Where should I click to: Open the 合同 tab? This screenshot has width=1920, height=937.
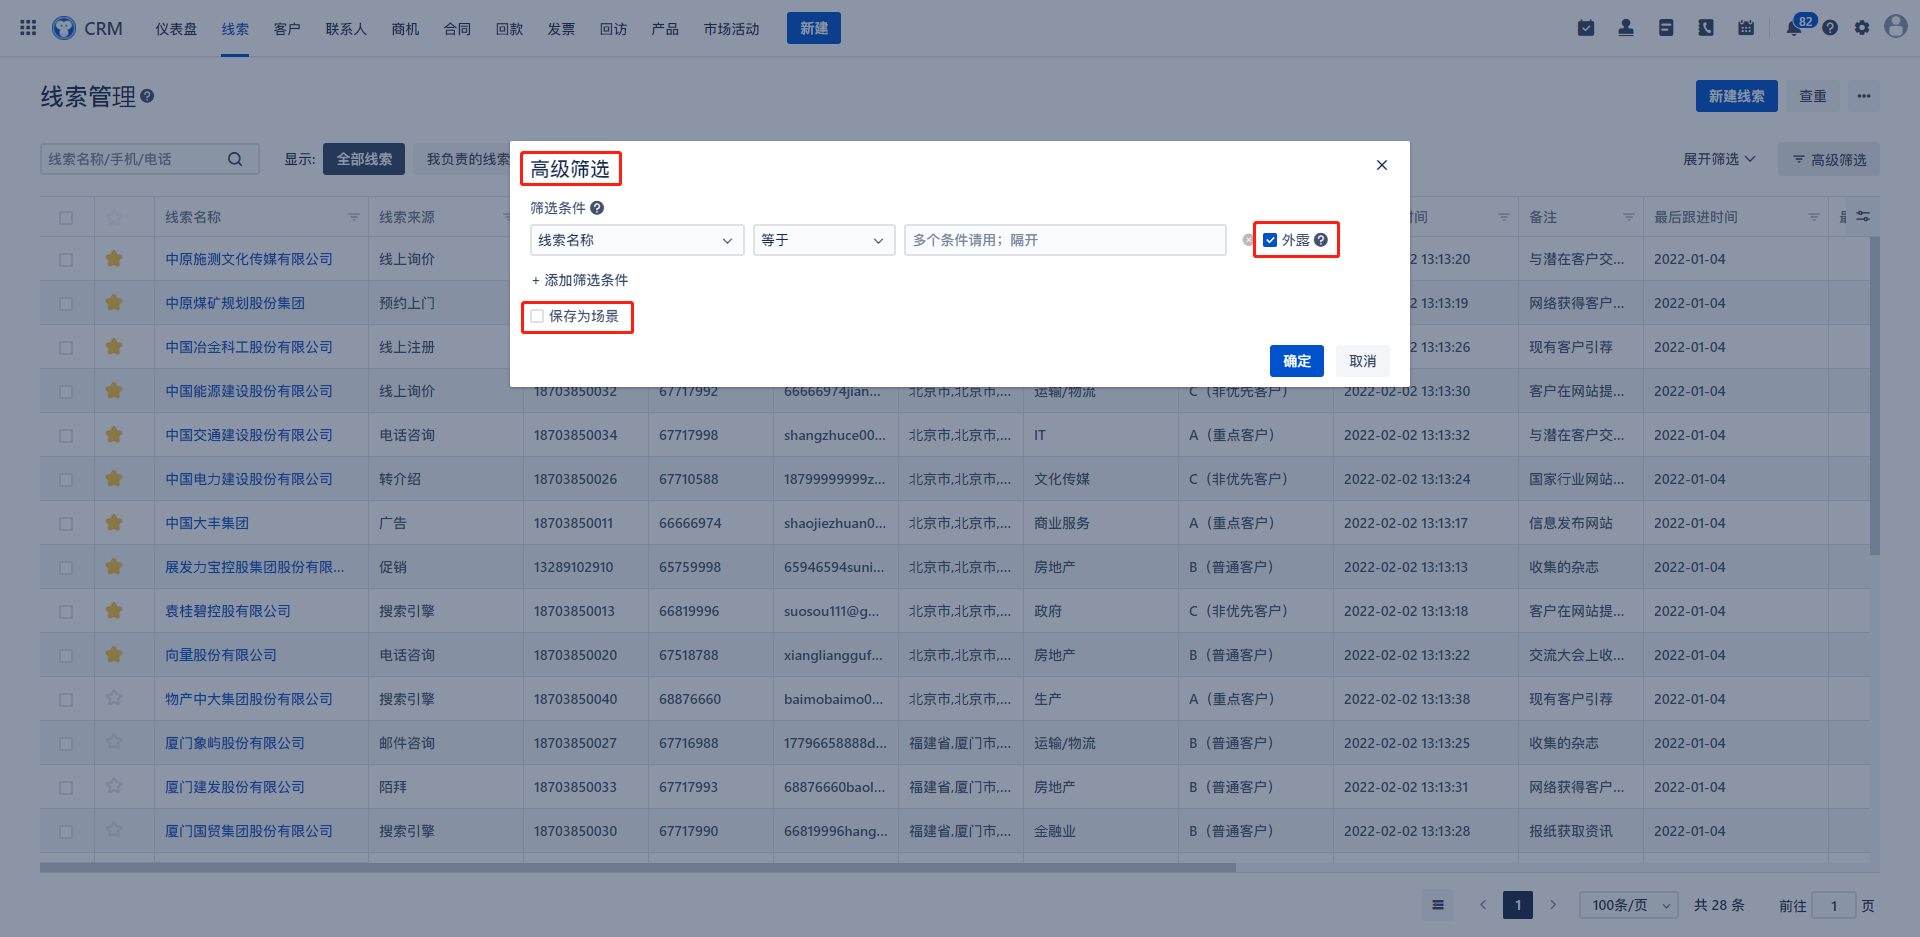[457, 29]
